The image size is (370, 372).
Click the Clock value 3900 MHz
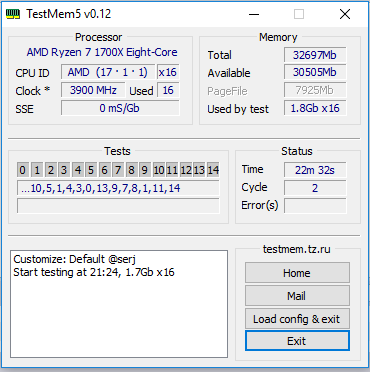[93, 90]
